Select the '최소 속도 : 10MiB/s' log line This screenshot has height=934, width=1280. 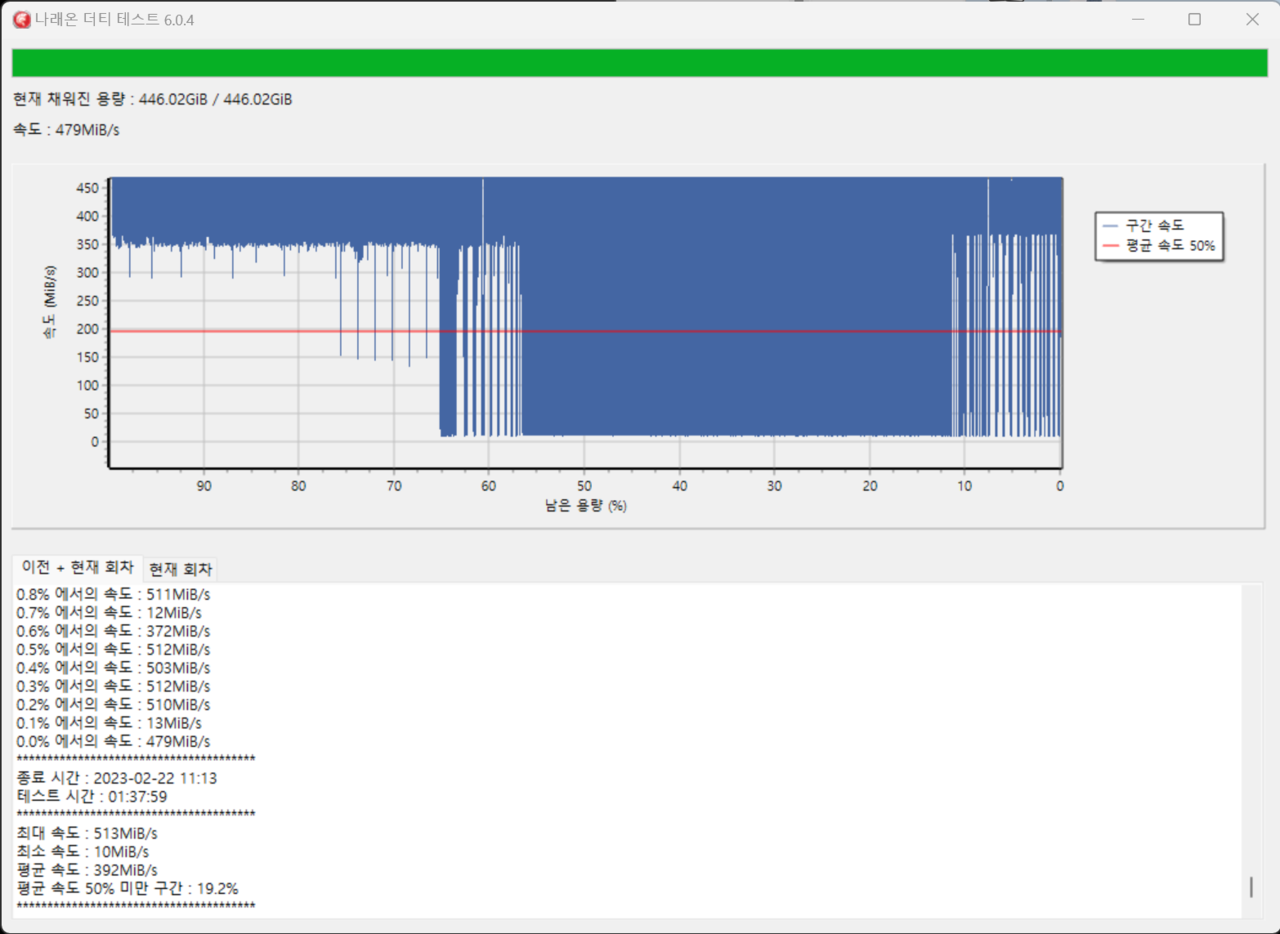[83, 852]
